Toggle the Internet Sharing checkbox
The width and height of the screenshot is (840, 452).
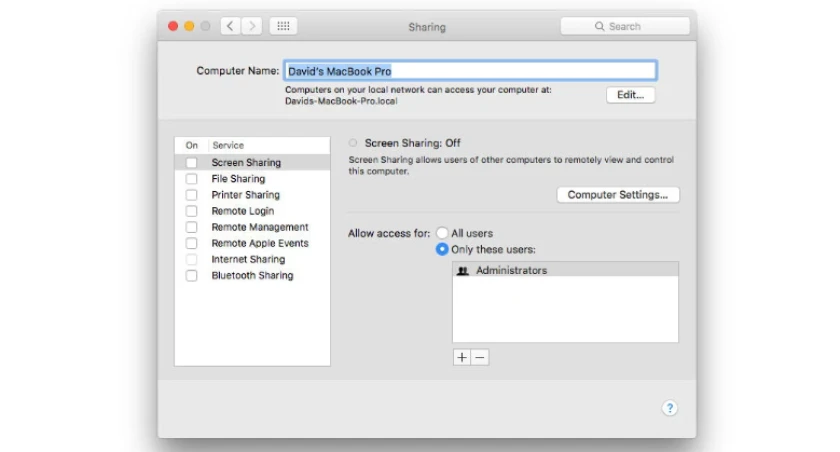point(191,259)
